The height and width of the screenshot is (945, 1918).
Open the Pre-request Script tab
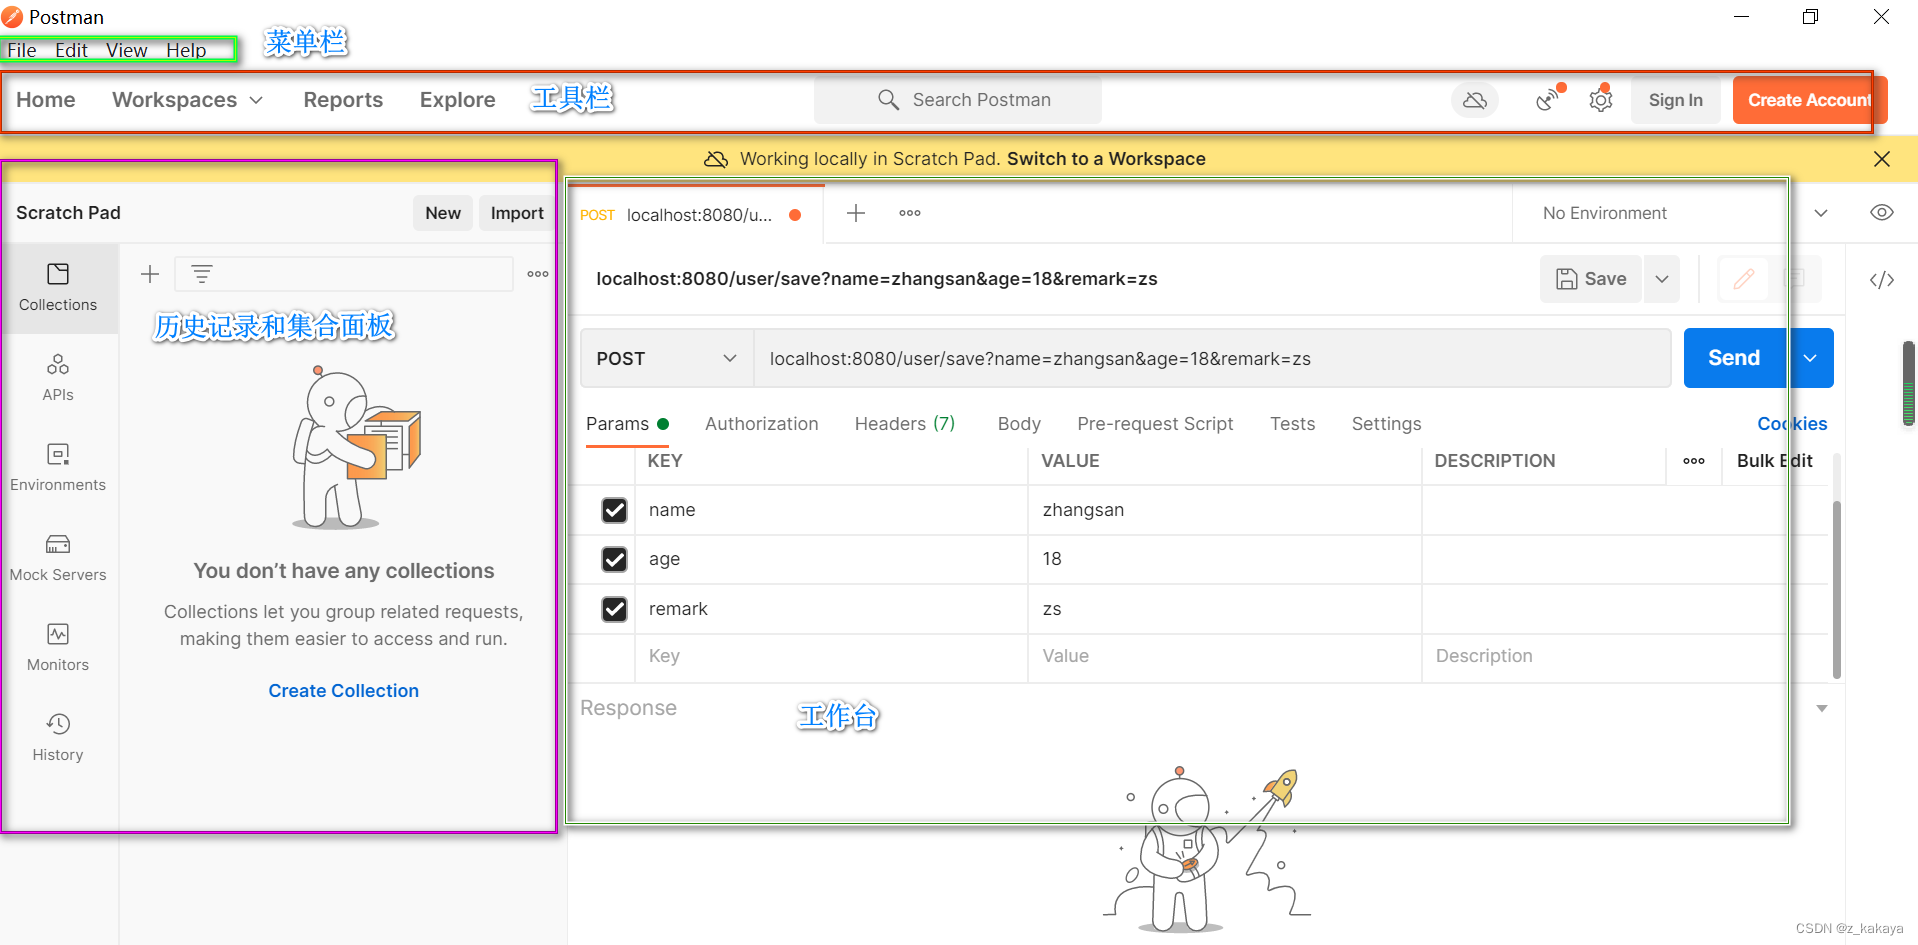(1155, 424)
